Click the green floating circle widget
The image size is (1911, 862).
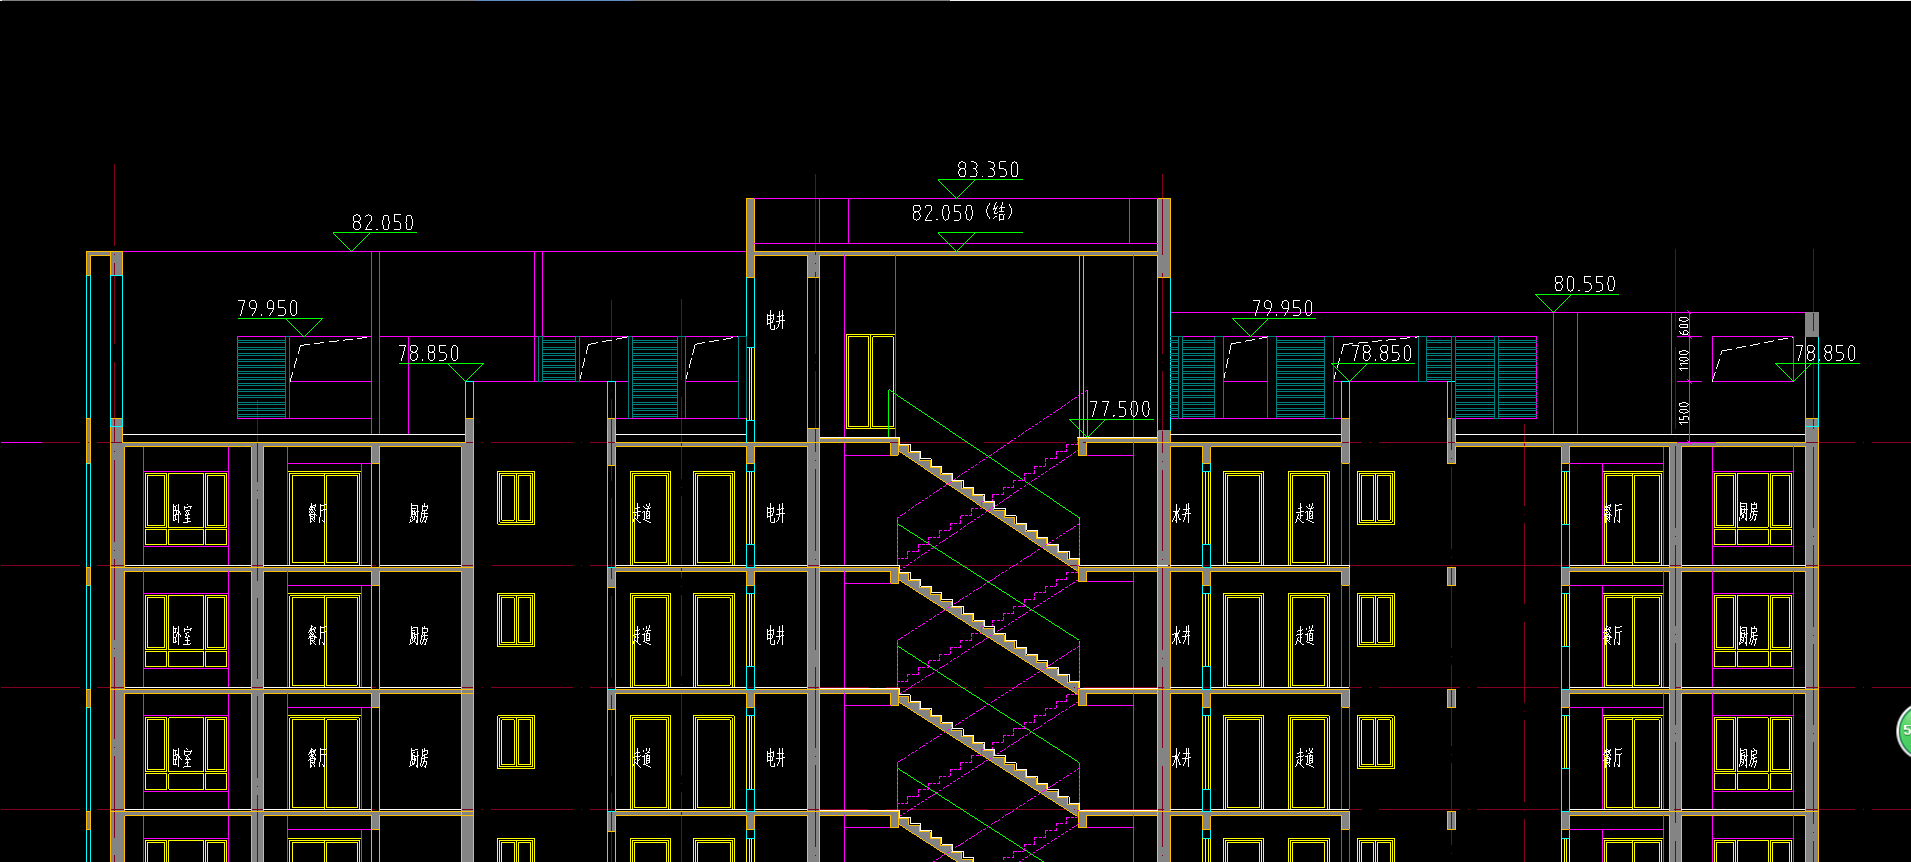[x=1903, y=731]
